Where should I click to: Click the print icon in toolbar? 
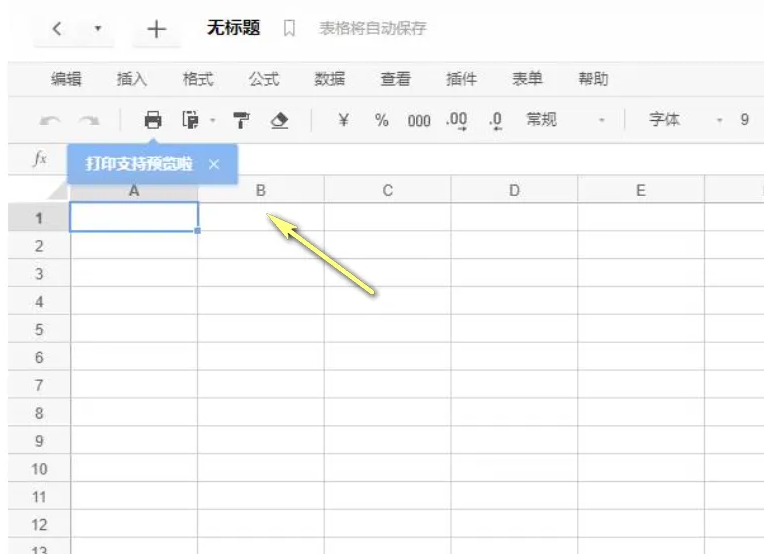click(x=153, y=120)
